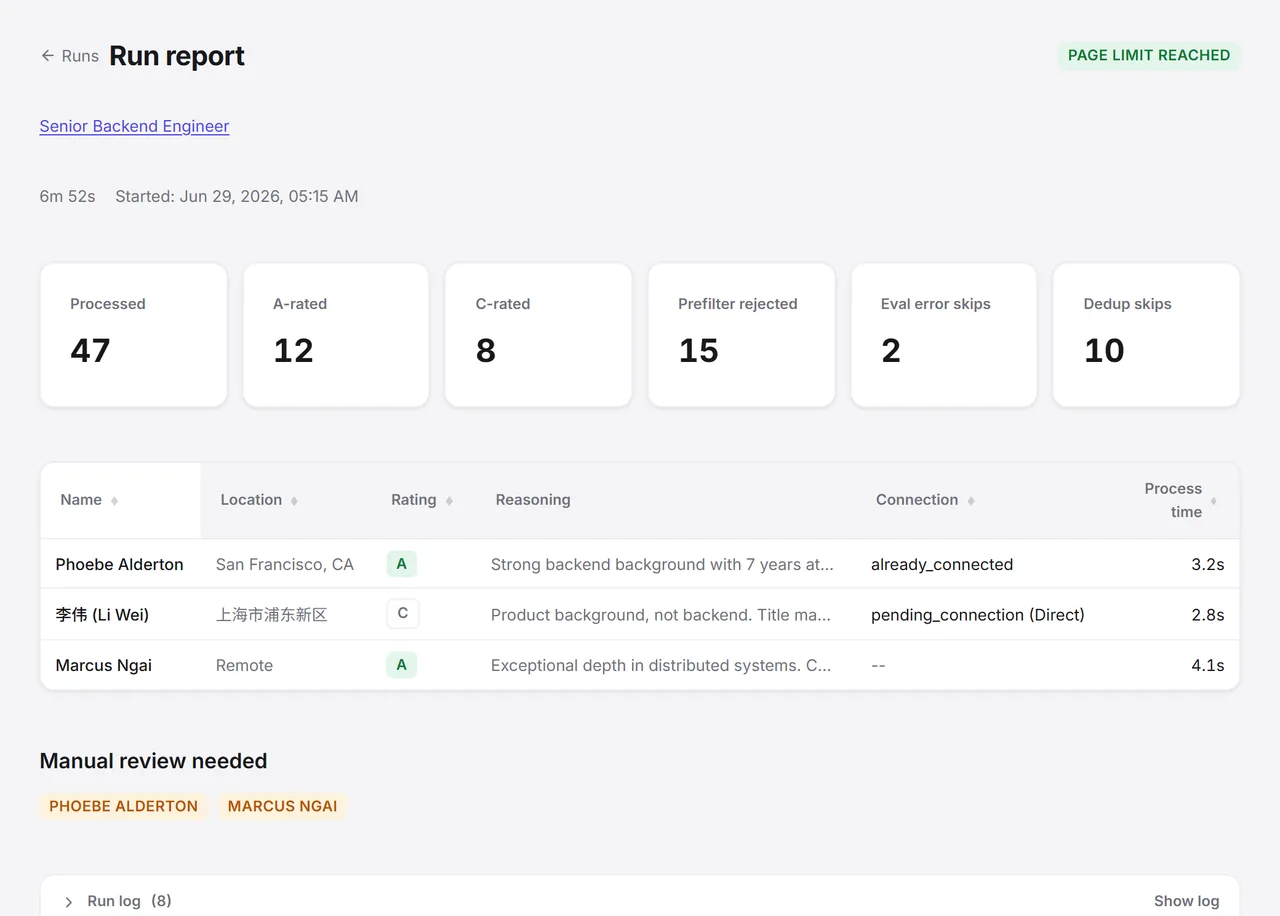
Task: Click the MARCUS NGAI manual review tag
Action: click(282, 806)
